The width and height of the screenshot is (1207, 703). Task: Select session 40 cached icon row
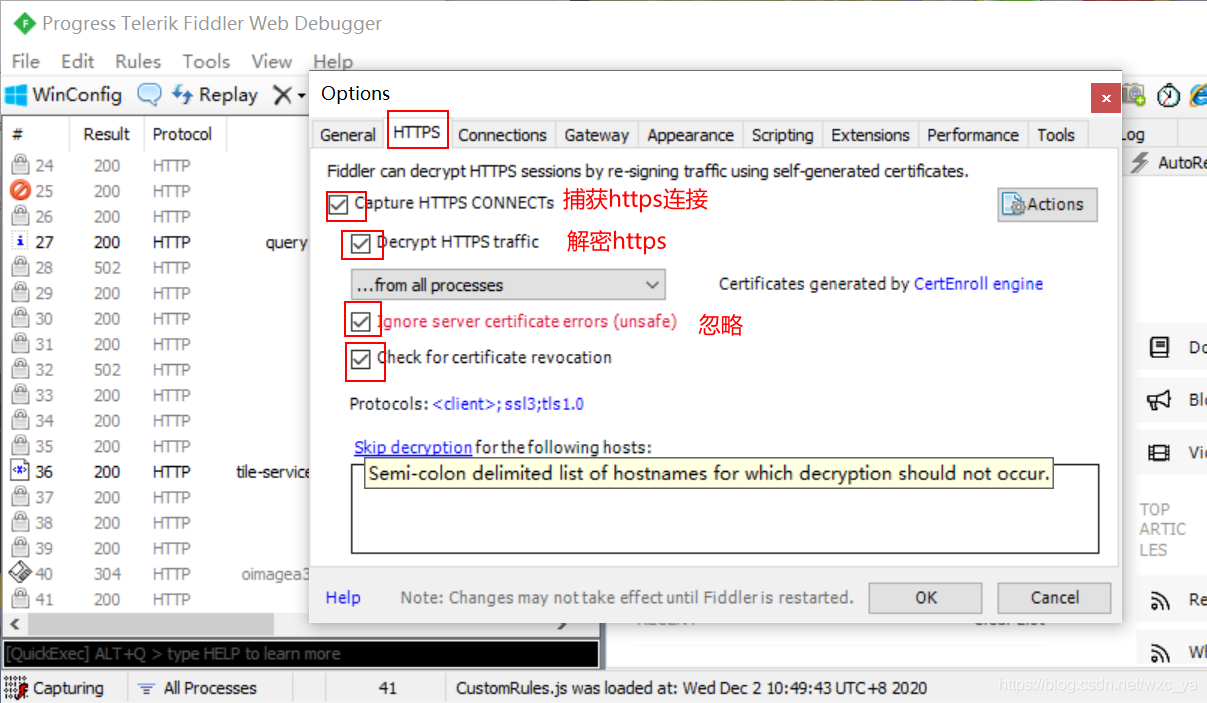coord(20,574)
